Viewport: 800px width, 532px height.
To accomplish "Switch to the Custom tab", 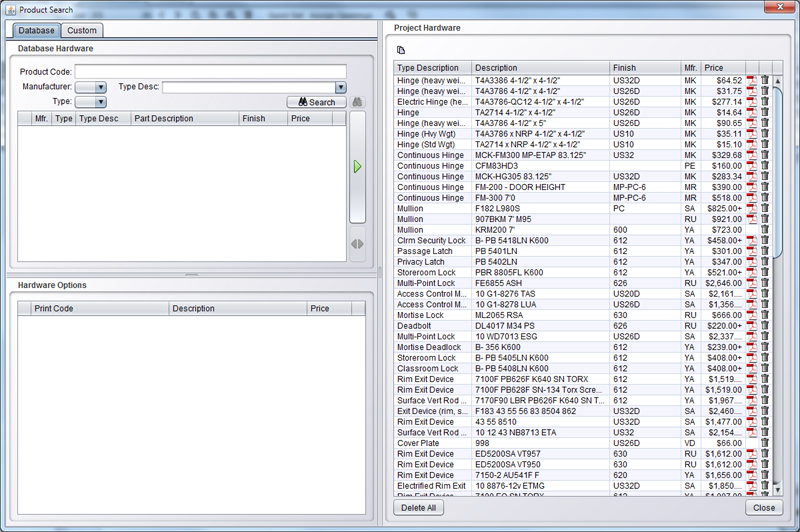I will coord(82,31).
